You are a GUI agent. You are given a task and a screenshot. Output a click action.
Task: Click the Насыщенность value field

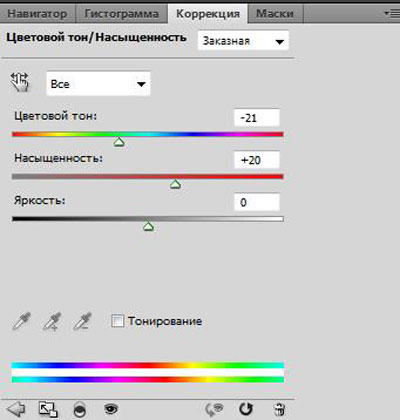[256, 160]
